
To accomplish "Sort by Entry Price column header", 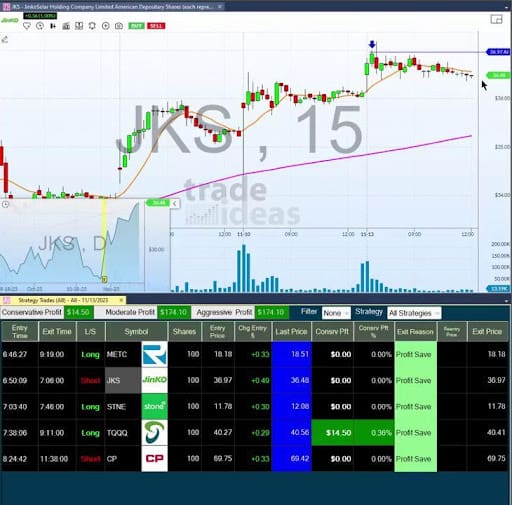I will point(218,332).
